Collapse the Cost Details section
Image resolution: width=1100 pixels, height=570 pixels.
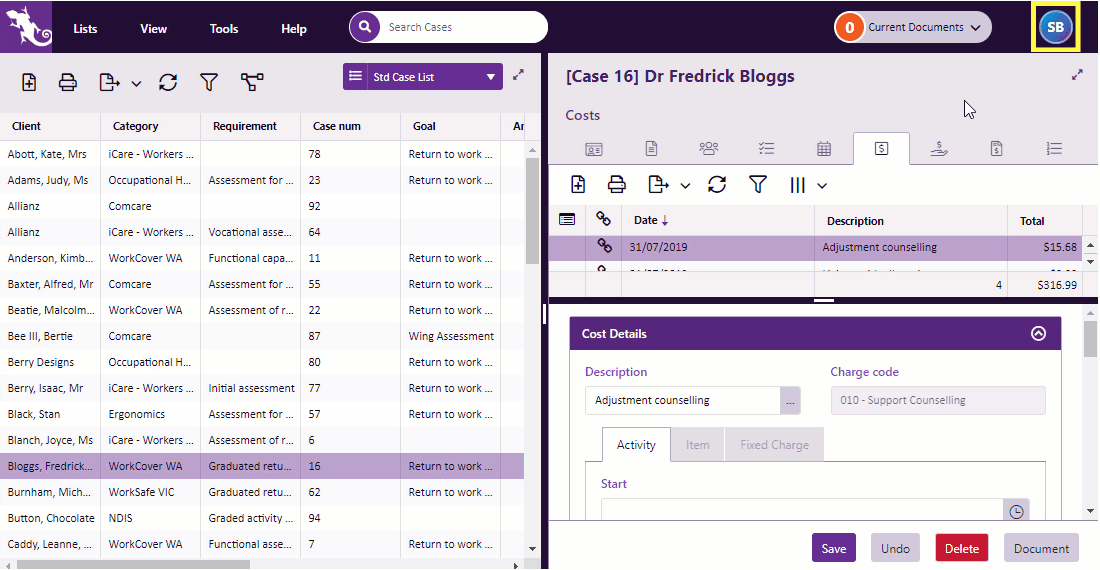pos(1038,334)
